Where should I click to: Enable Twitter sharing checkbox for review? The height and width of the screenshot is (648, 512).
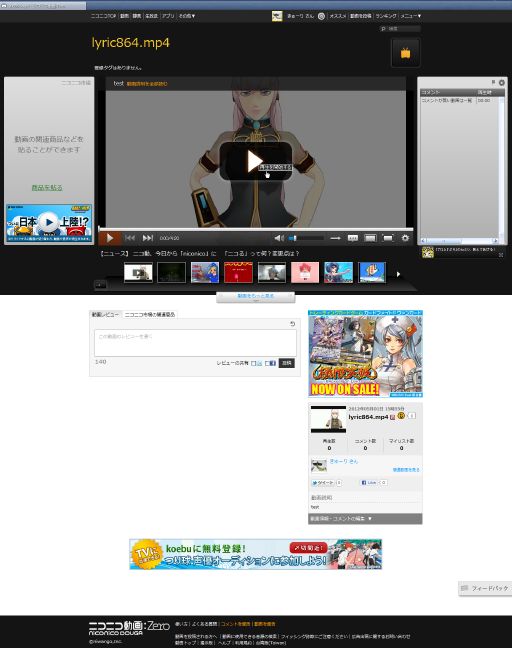point(254,363)
